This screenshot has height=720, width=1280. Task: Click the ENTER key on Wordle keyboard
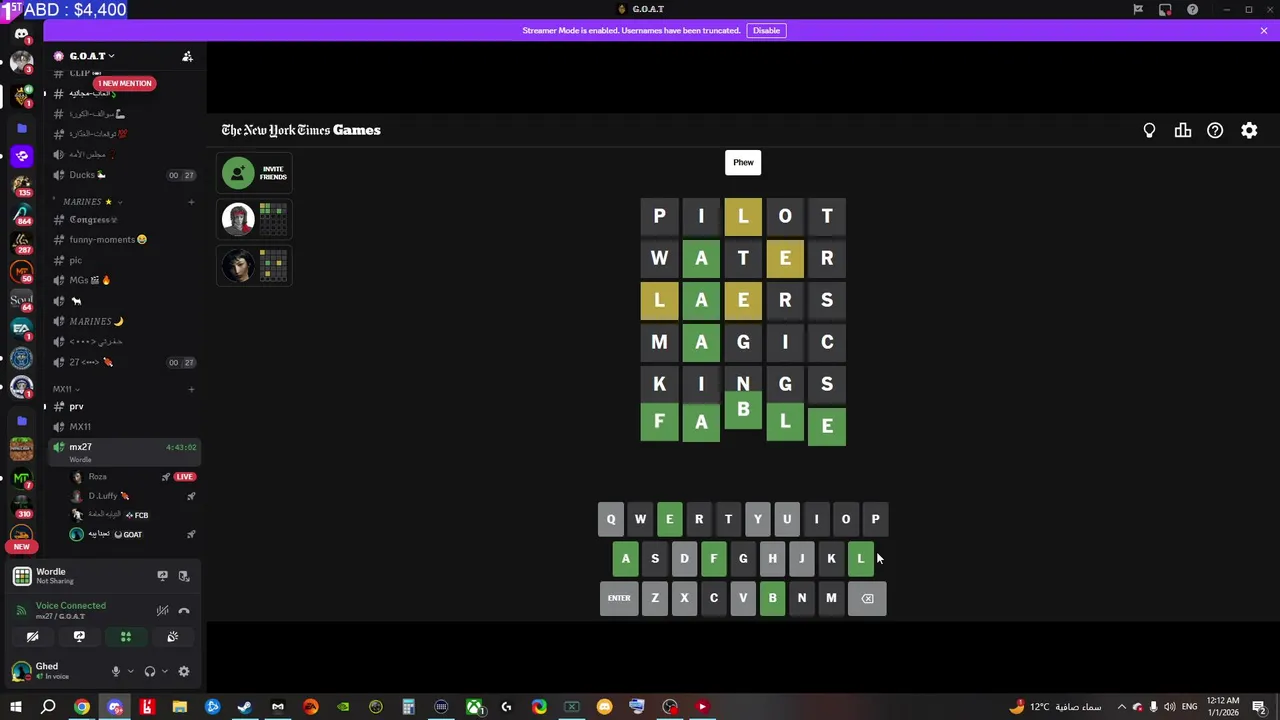[x=619, y=598]
